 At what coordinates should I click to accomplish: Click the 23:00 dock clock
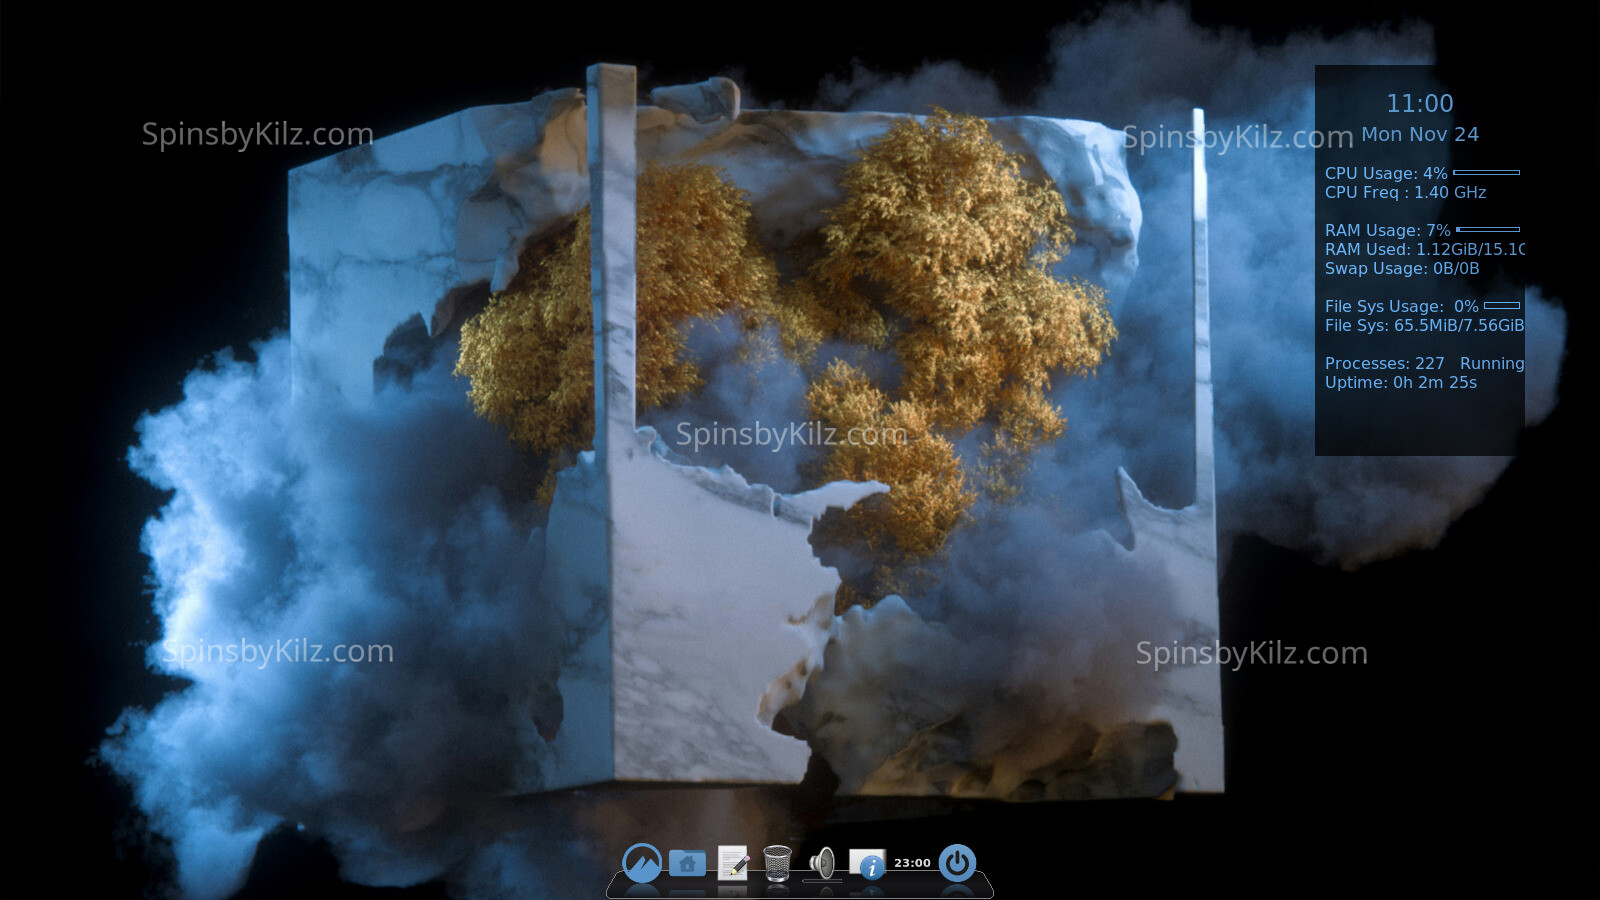[912, 862]
